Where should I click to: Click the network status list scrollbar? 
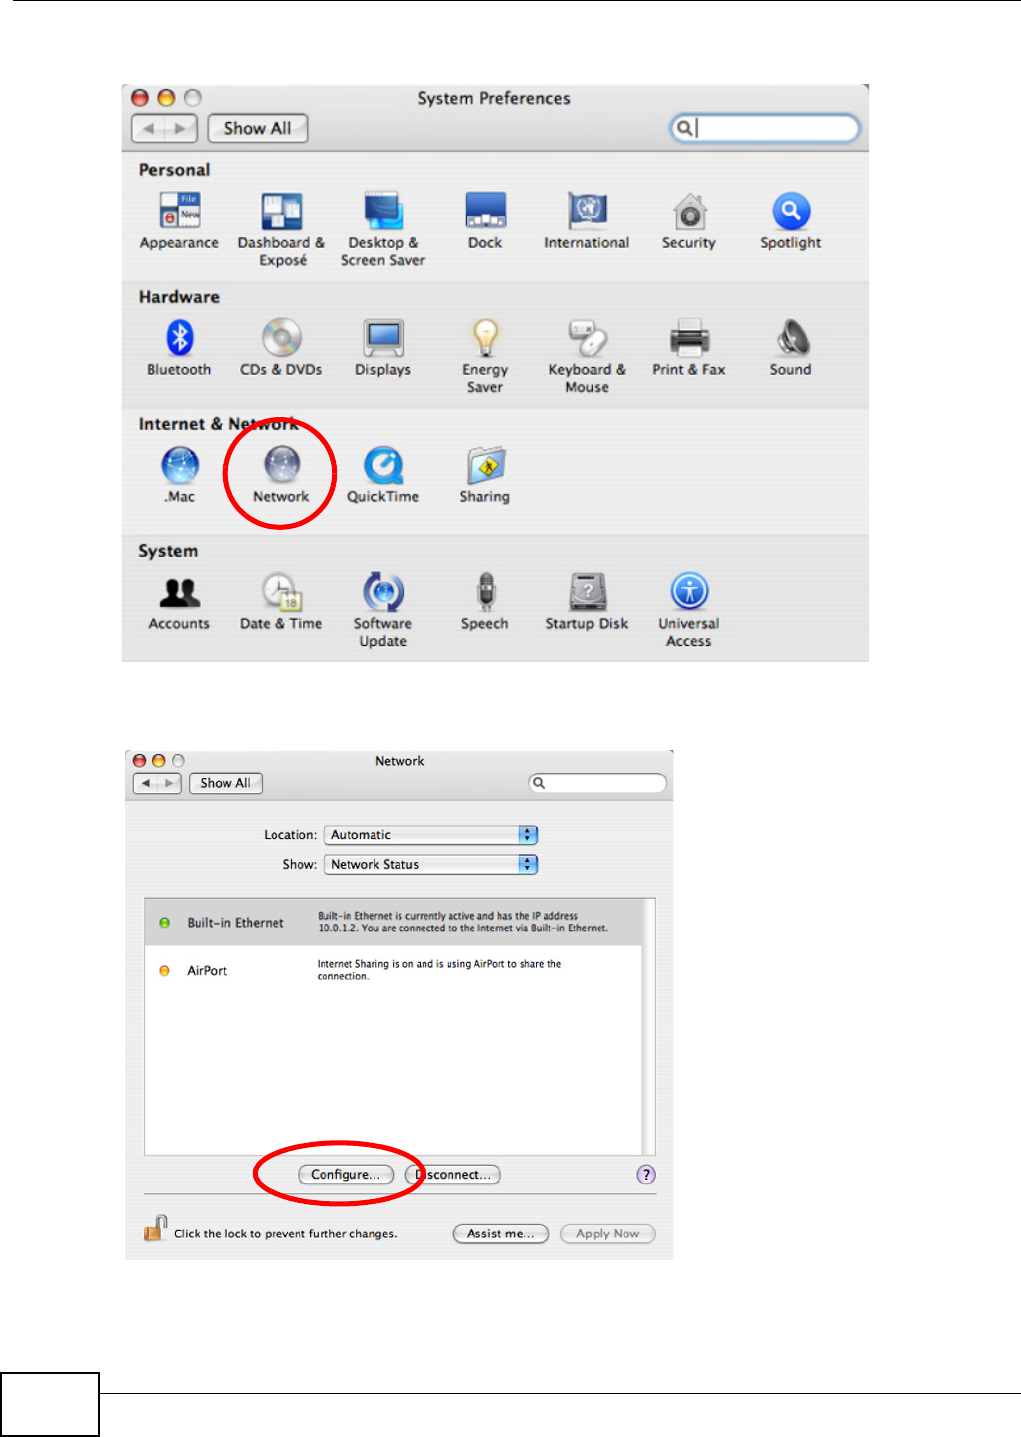(649, 1027)
